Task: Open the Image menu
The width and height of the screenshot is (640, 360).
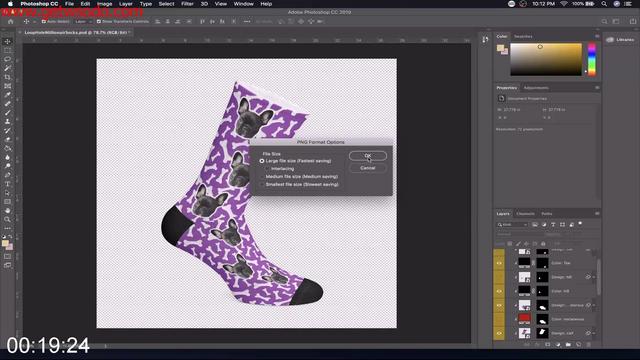Action: (x=104, y=4)
